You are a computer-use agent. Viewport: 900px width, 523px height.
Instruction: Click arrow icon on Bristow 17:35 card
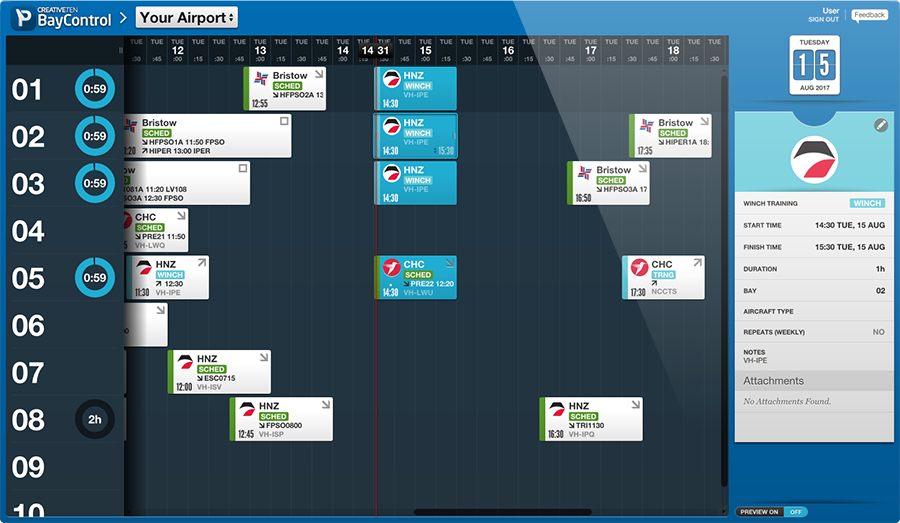point(704,121)
